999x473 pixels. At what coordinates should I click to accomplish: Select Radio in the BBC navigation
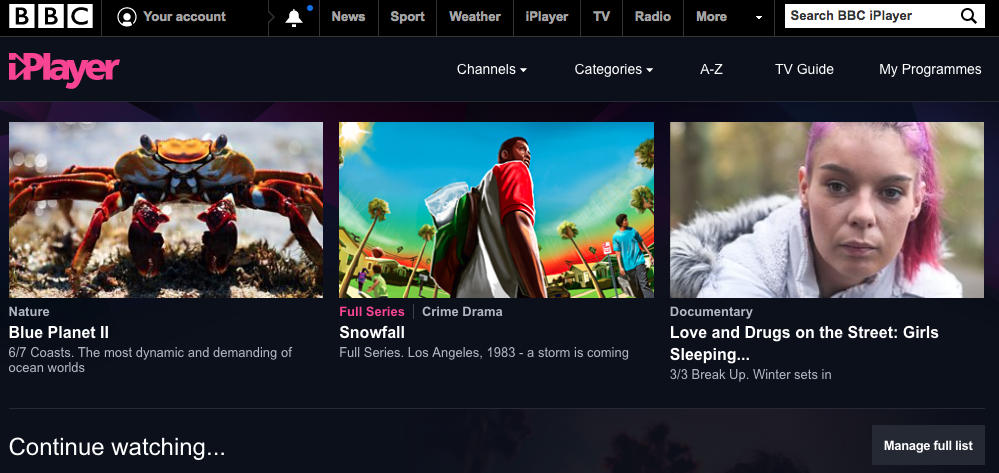[x=652, y=17]
